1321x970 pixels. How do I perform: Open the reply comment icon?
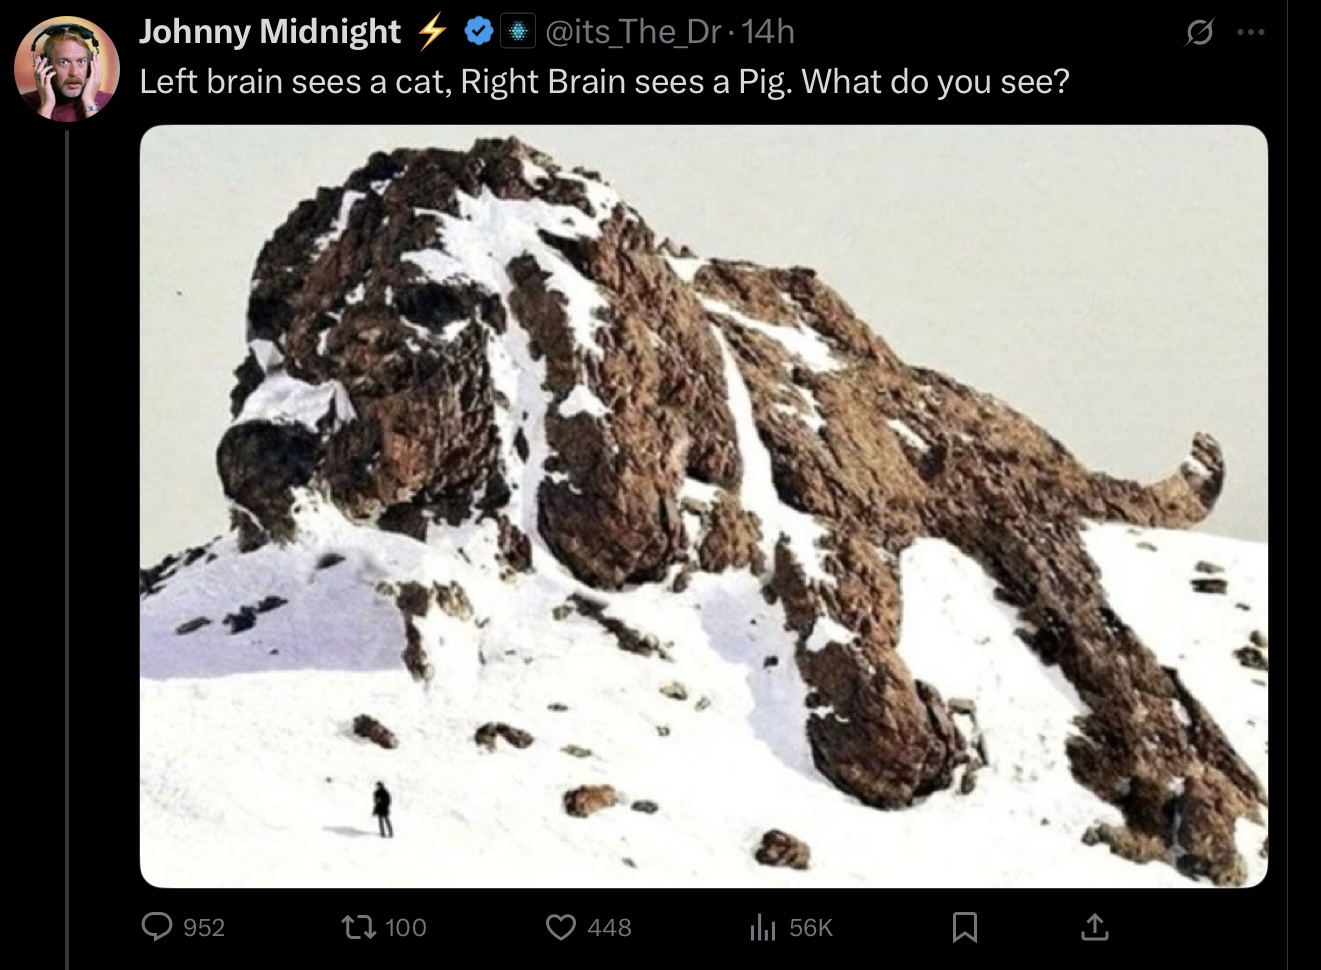pyautogui.click(x=157, y=927)
